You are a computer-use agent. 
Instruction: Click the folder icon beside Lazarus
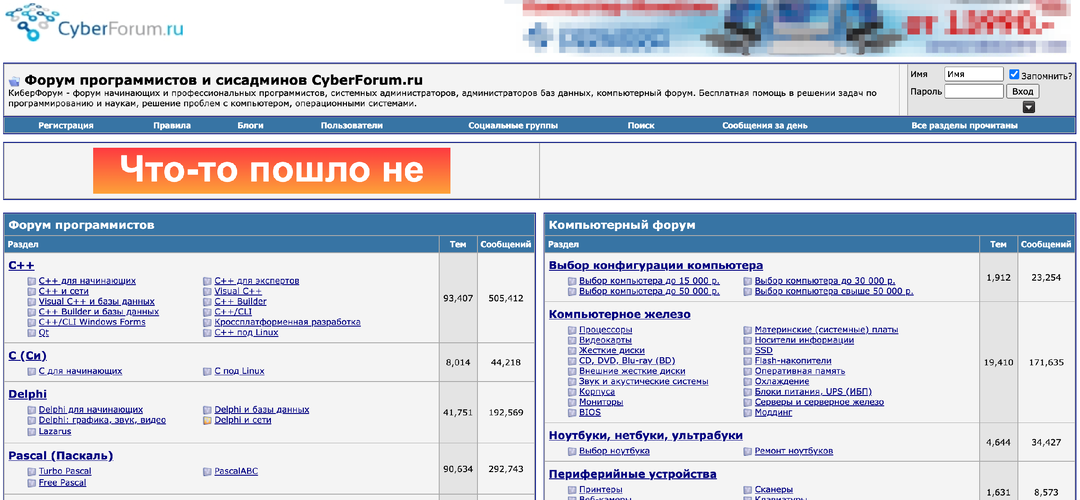click(32, 432)
